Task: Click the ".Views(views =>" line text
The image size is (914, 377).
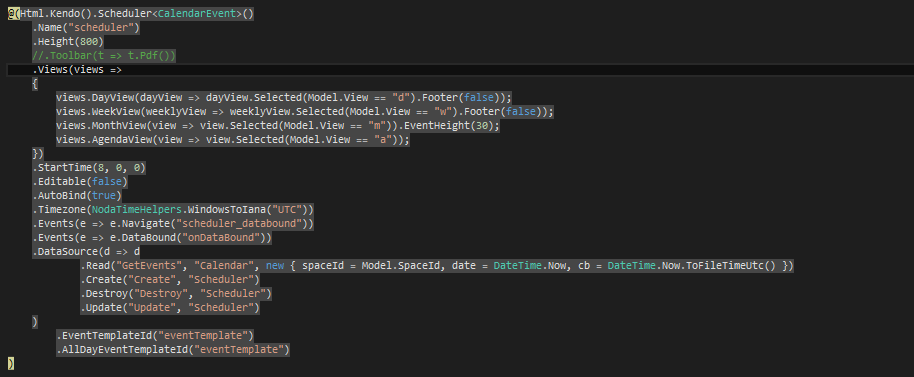Action: (77, 69)
